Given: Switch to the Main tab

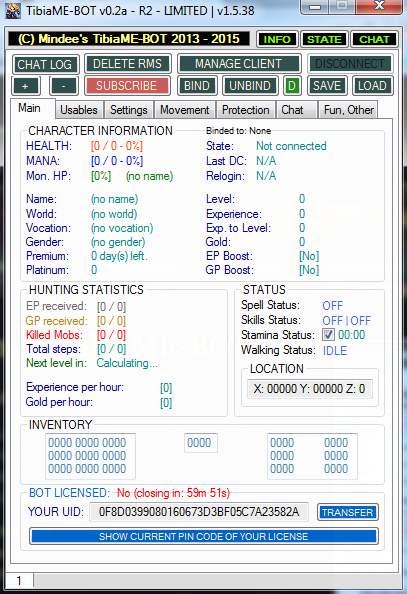Looking at the screenshot, I should coord(33,108).
